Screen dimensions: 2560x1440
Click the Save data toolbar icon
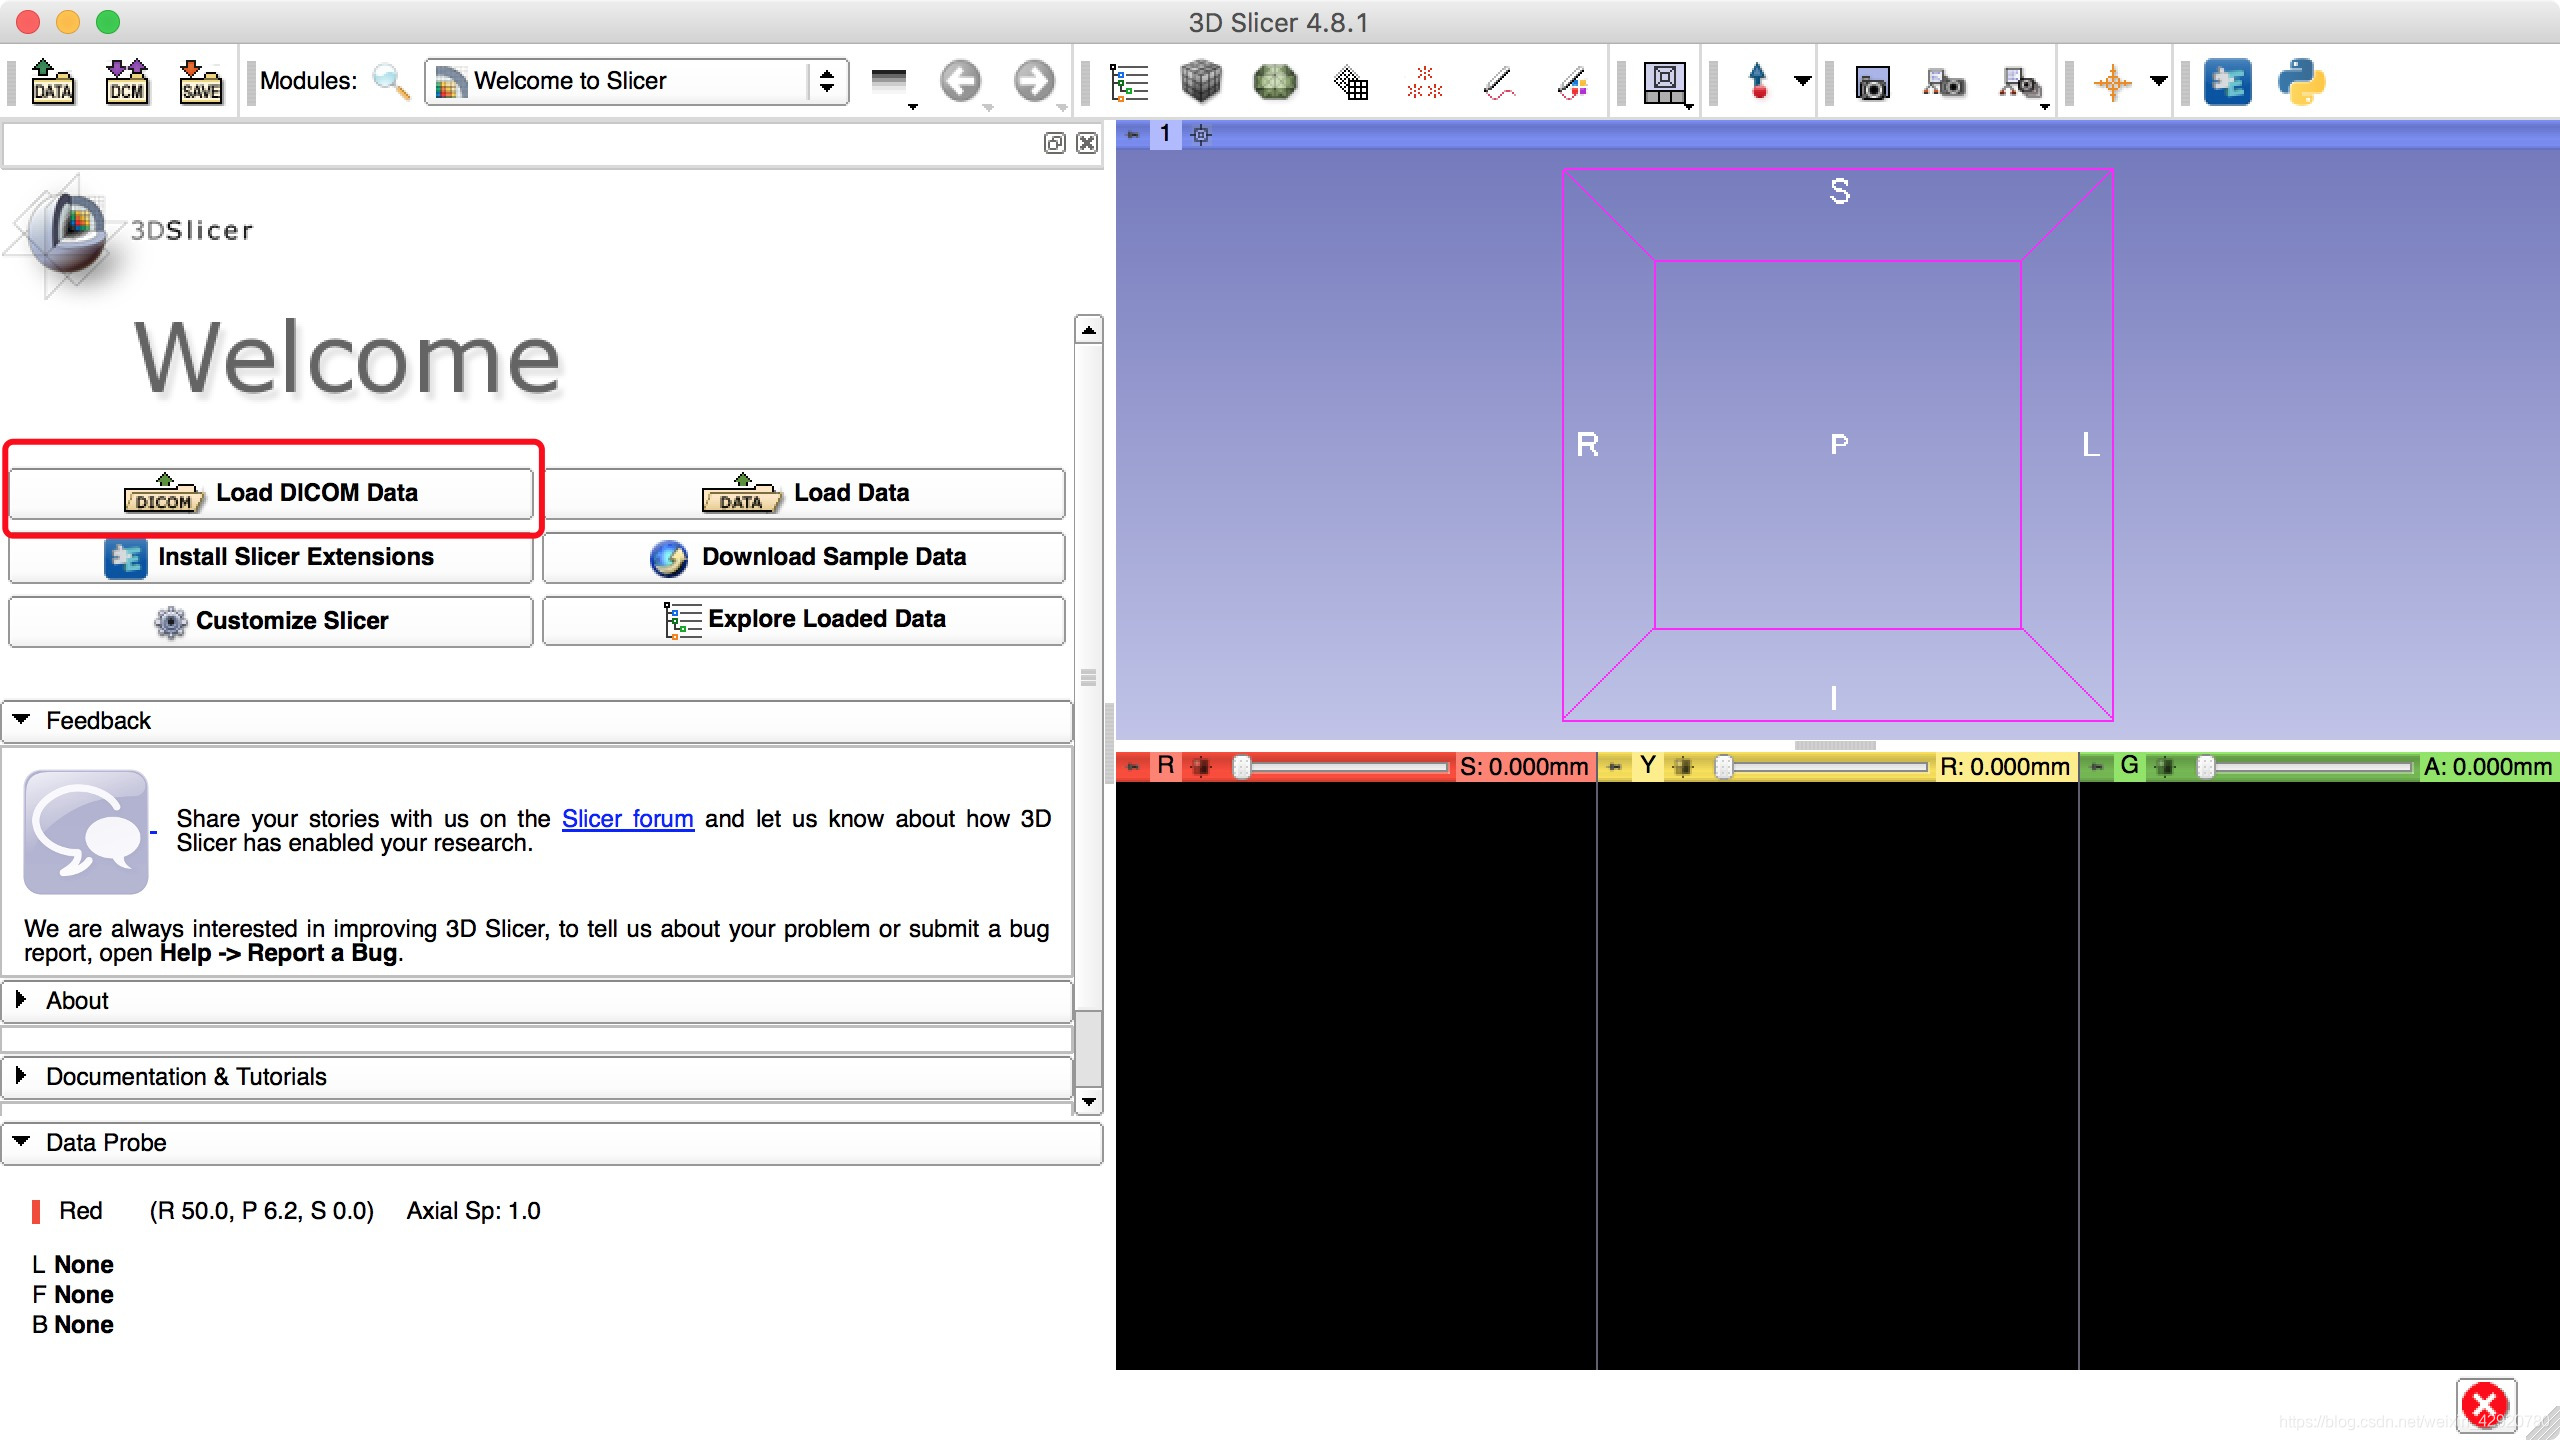[200, 81]
